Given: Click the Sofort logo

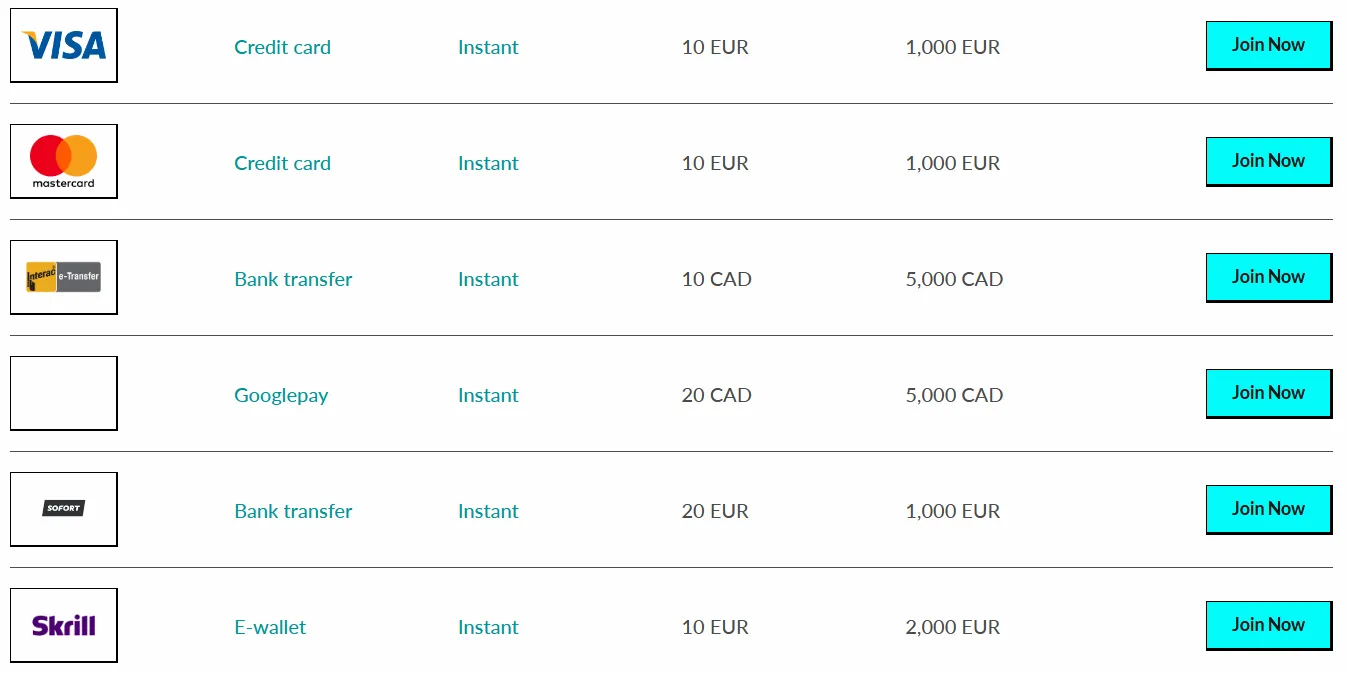Looking at the screenshot, I should point(64,509).
